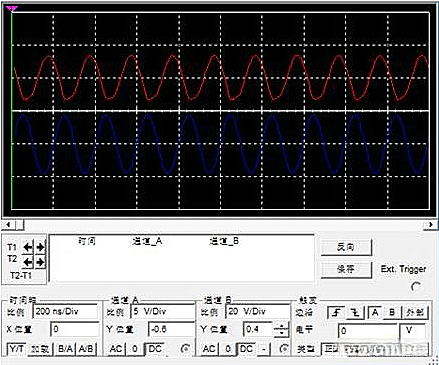The height and width of the screenshot is (365, 439).
Task: Select rising edge trigger icon
Action: point(337,313)
